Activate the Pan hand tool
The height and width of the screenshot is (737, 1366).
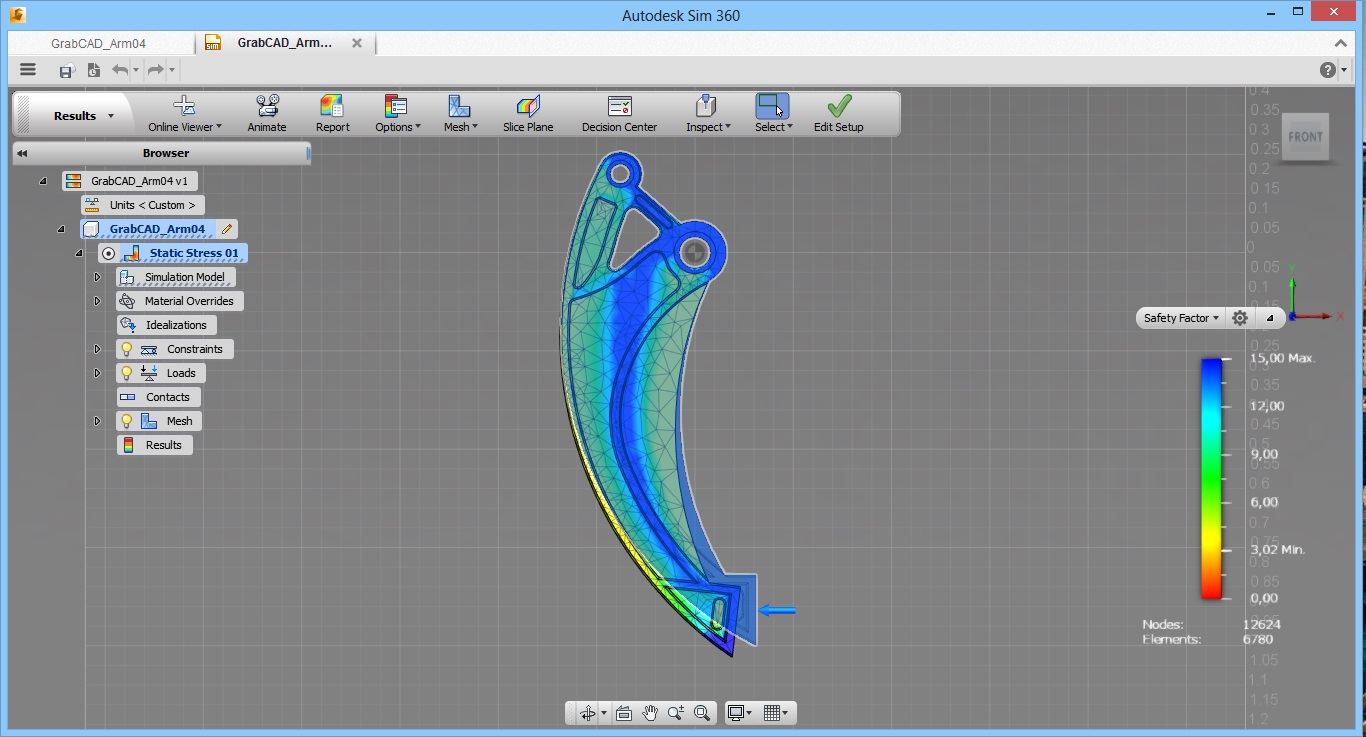click(650, 713)
